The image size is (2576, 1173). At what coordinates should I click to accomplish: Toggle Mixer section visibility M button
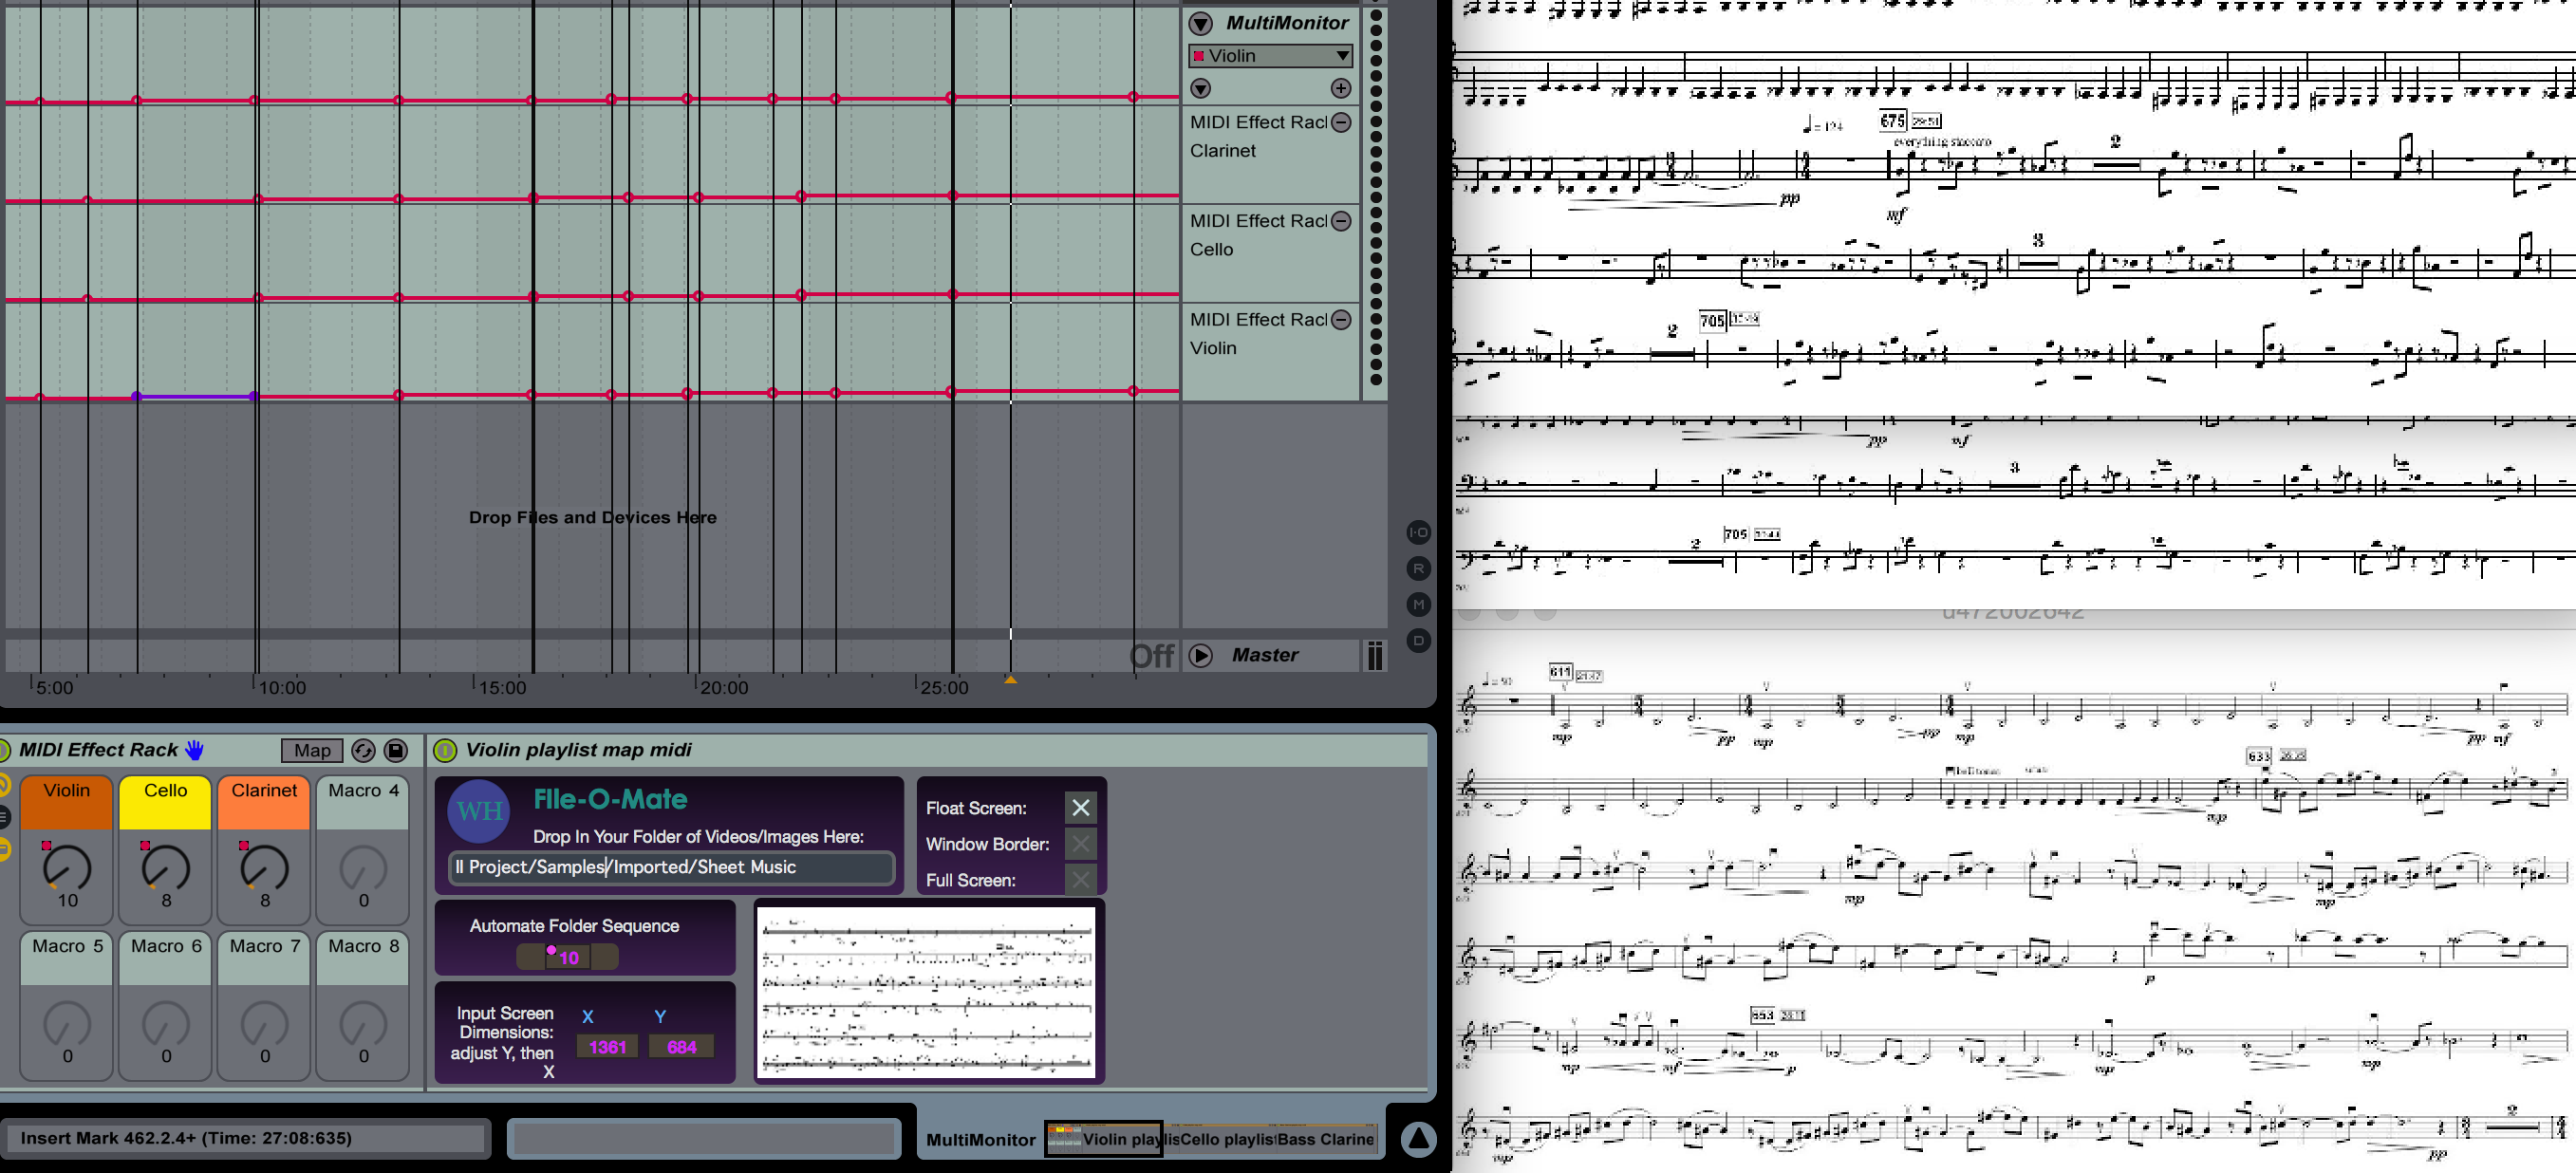(1418, 604)
